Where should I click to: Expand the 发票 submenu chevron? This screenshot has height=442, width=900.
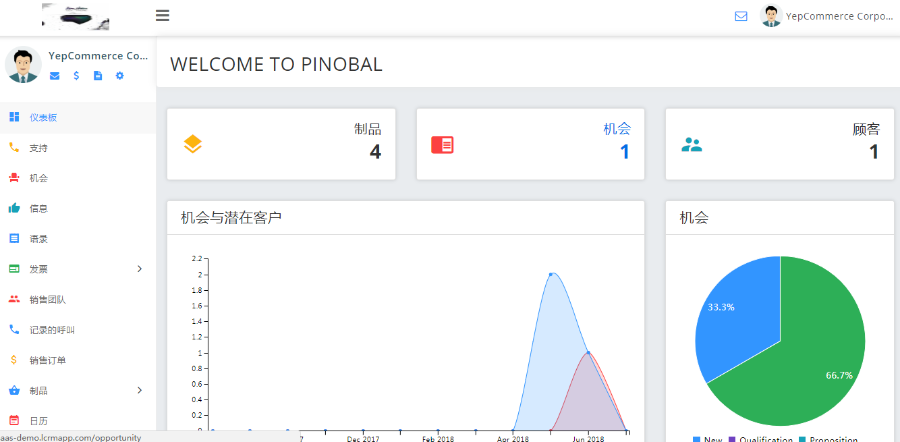point(139,269)
